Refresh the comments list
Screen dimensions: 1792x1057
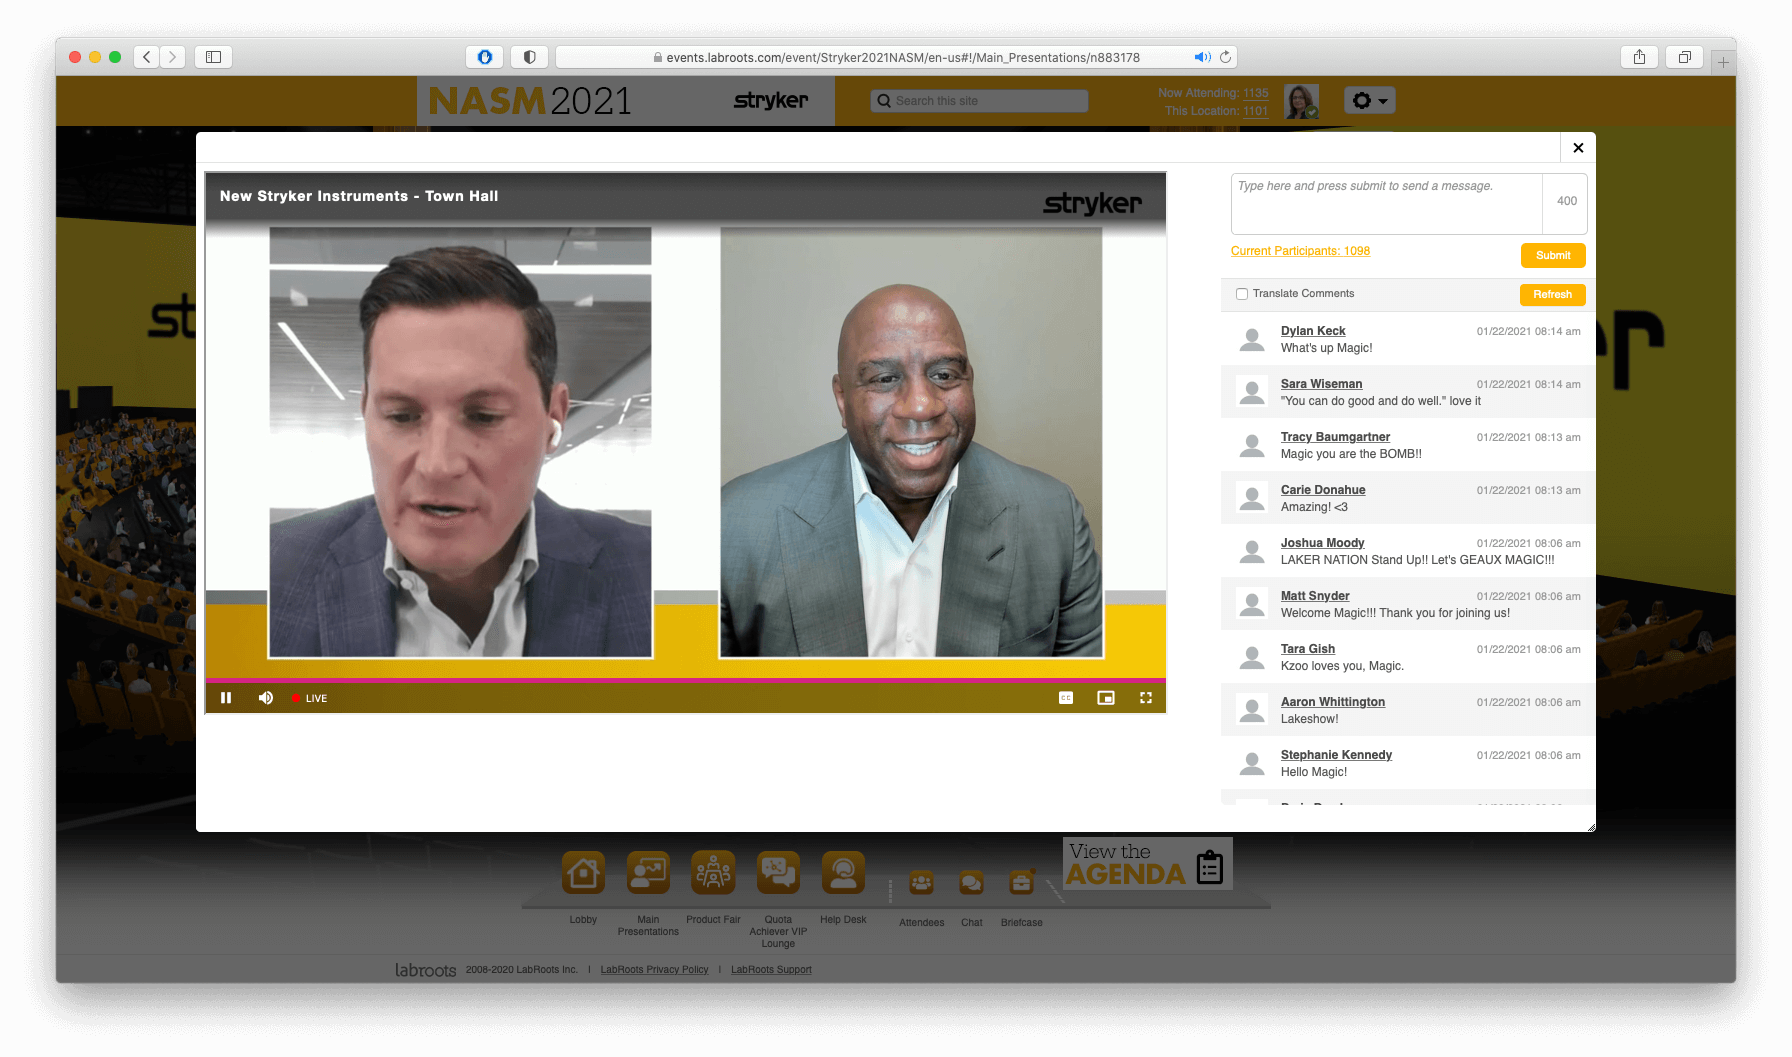(x=1552, y=294)
